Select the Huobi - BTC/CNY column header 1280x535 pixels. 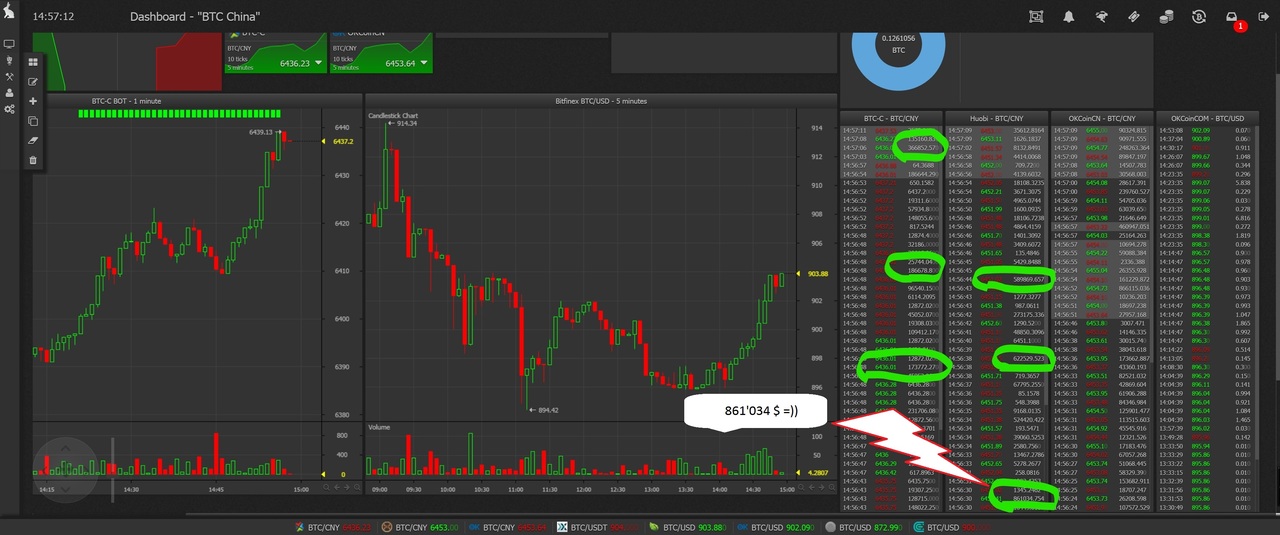(996, 118)
